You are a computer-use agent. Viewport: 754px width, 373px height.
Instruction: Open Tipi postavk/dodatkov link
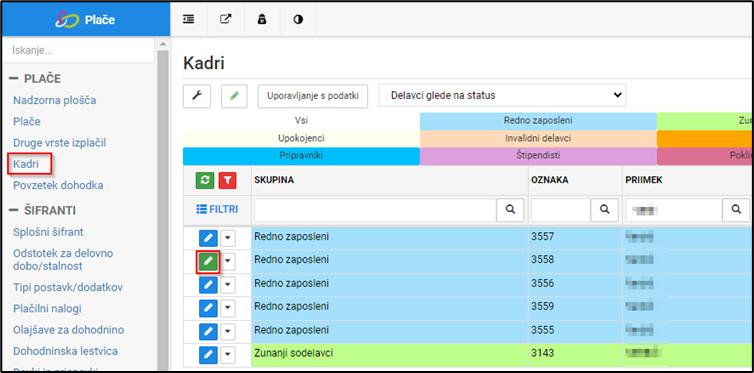(x=68, y=287)
